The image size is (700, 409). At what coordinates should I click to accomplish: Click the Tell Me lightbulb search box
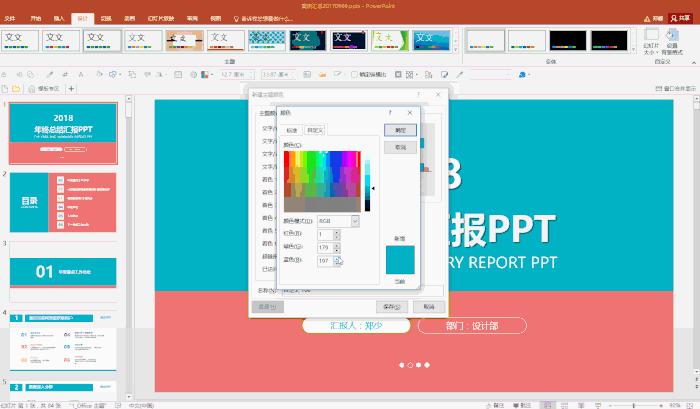click(263, 19)
